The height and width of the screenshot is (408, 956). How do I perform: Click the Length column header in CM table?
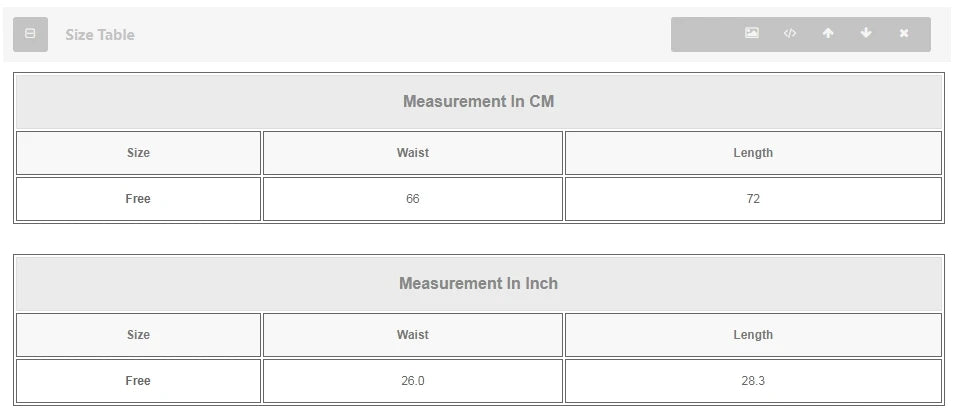(753, 153)
